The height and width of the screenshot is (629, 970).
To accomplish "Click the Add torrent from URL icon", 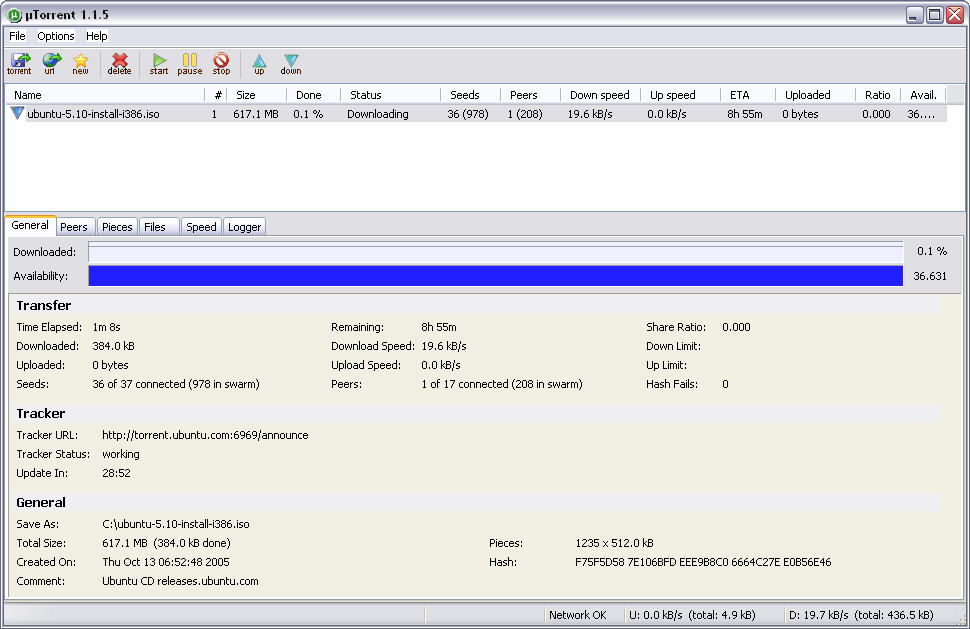I will tap(50, 64).
